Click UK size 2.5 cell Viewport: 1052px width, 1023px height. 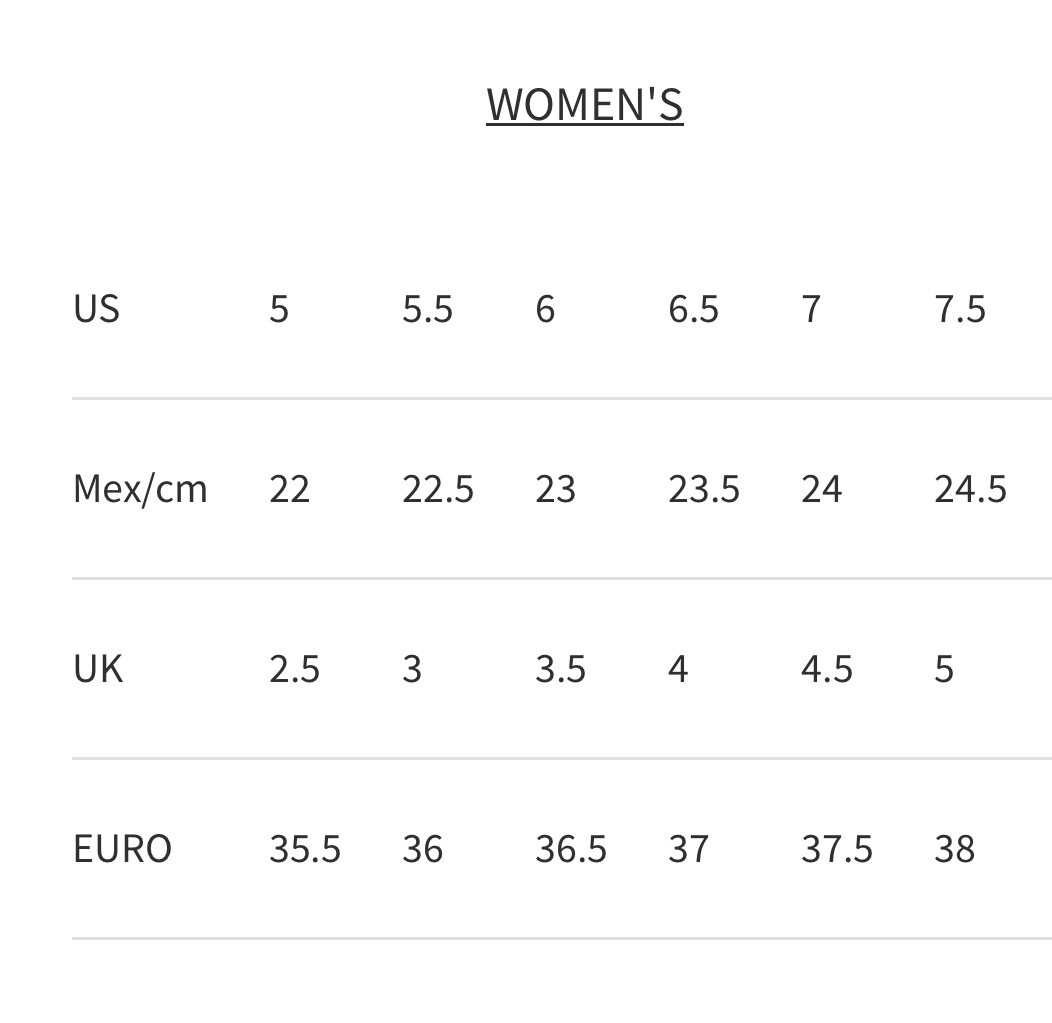tap(295, 669)
